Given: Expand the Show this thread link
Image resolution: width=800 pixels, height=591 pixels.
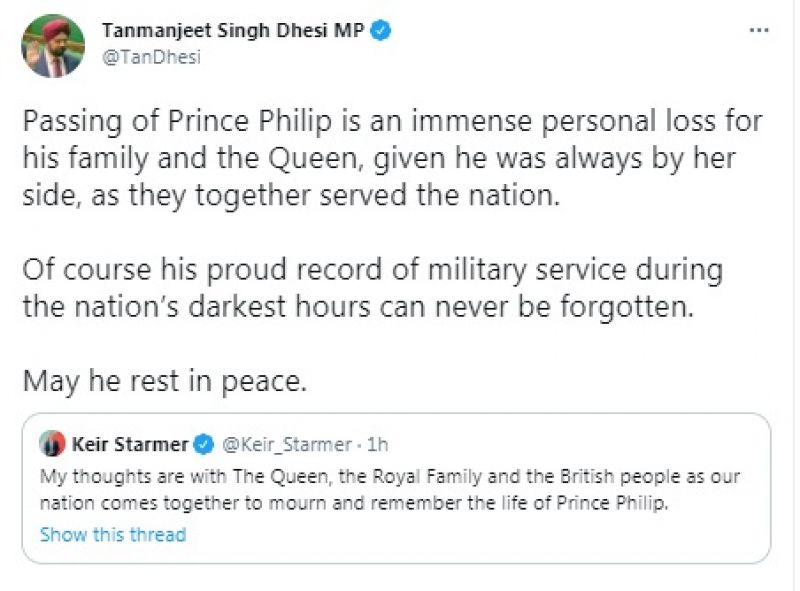Looking at the screenshot, I should point(113,534).
